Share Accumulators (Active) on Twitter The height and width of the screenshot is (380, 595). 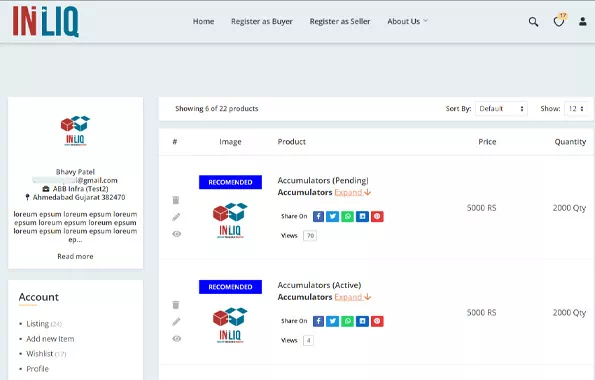pyautogui.click(x=333, y=321)
